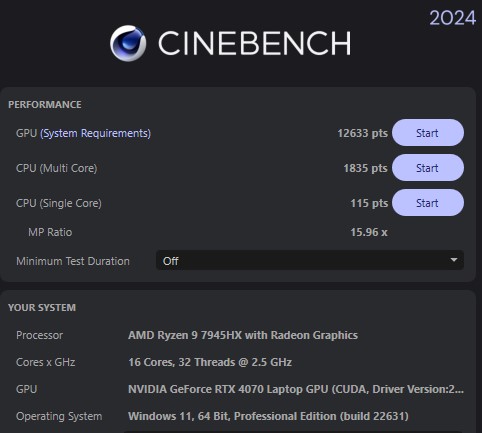Click the CPU (Multi Core) label
482x433 pixels.
coord(57,168)
